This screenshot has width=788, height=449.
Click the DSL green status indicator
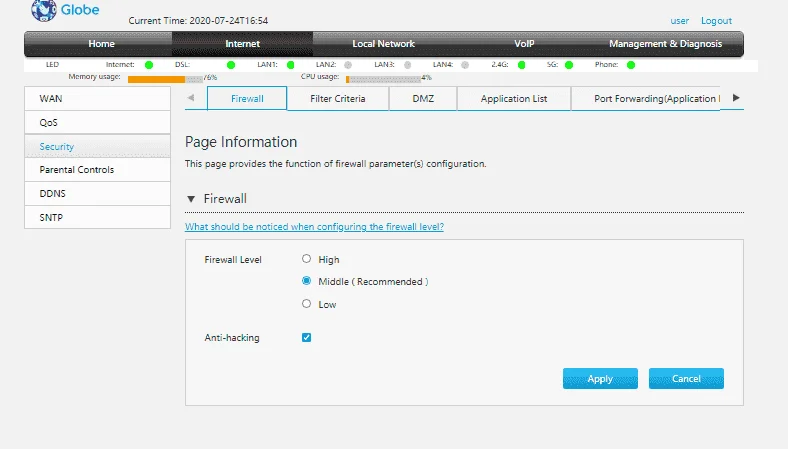(231, 65)
